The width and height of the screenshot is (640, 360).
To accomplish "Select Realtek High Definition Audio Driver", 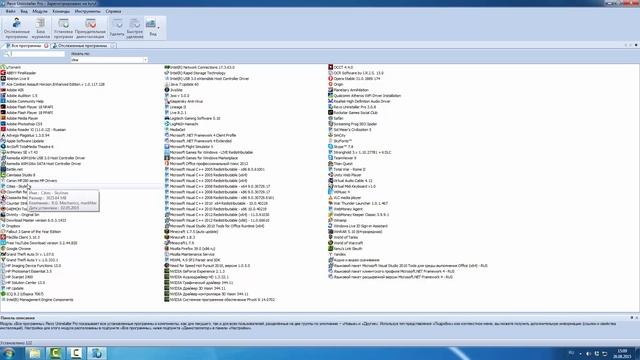I will 359,101.
